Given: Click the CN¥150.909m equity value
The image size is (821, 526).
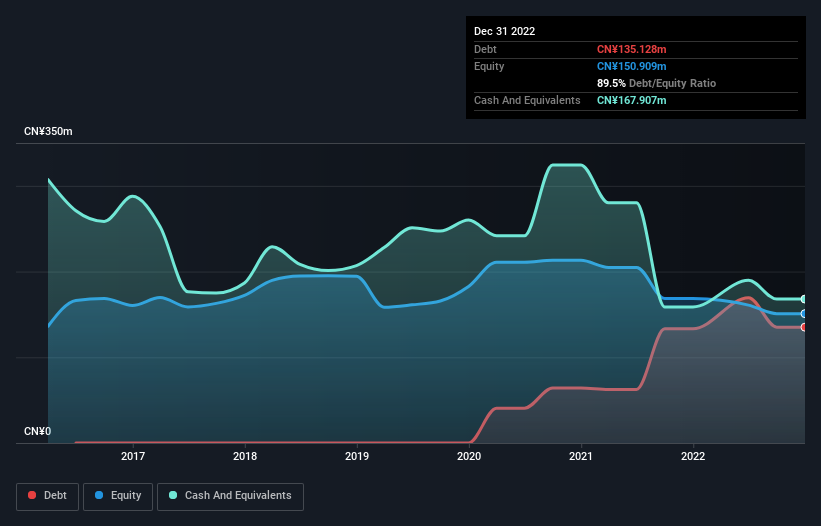Looking at the screenshot, I should tap(631, 66).
